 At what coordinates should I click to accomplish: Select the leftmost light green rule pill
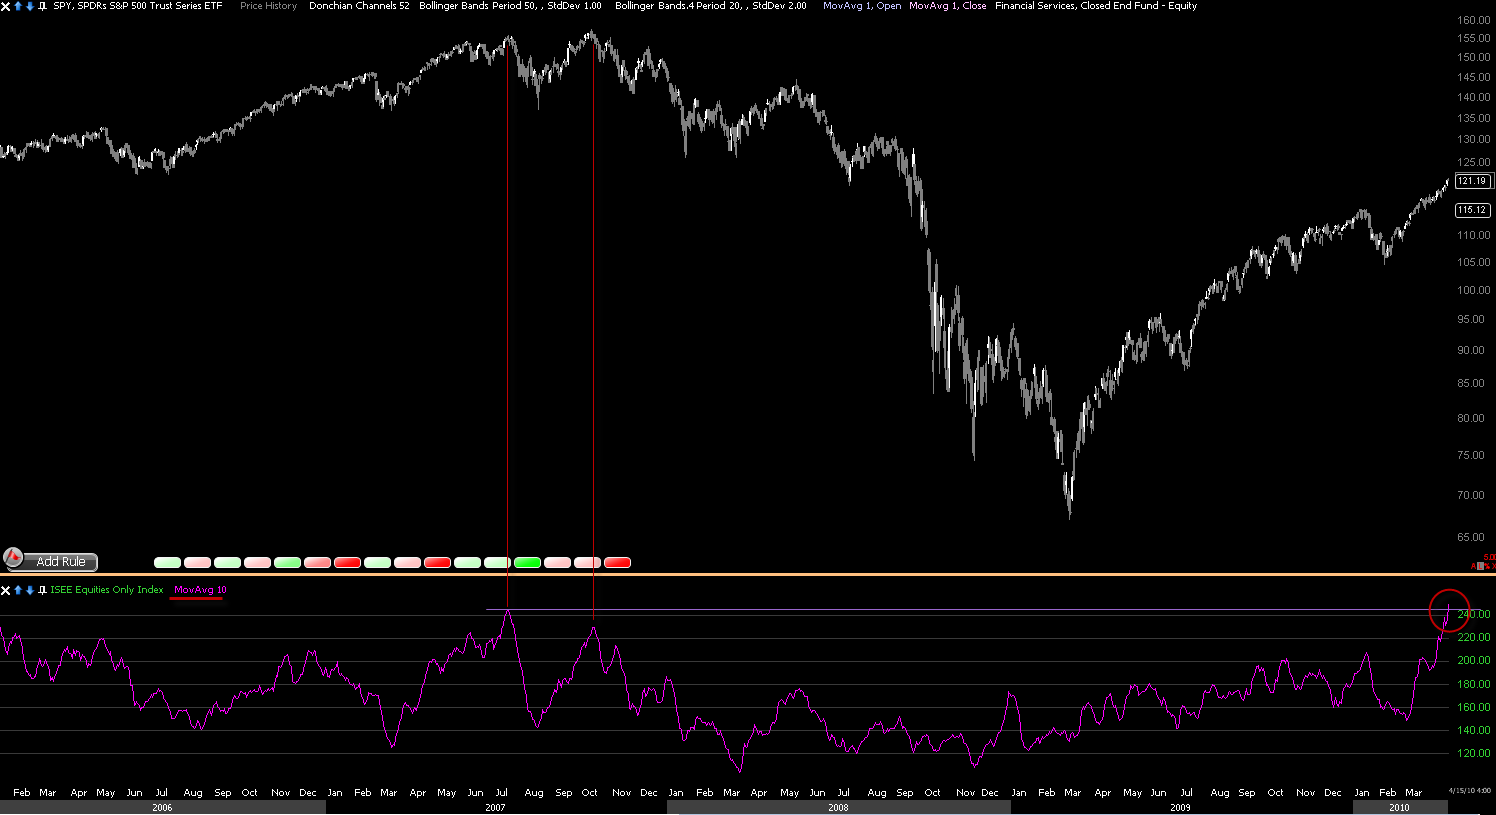(168, 563)
